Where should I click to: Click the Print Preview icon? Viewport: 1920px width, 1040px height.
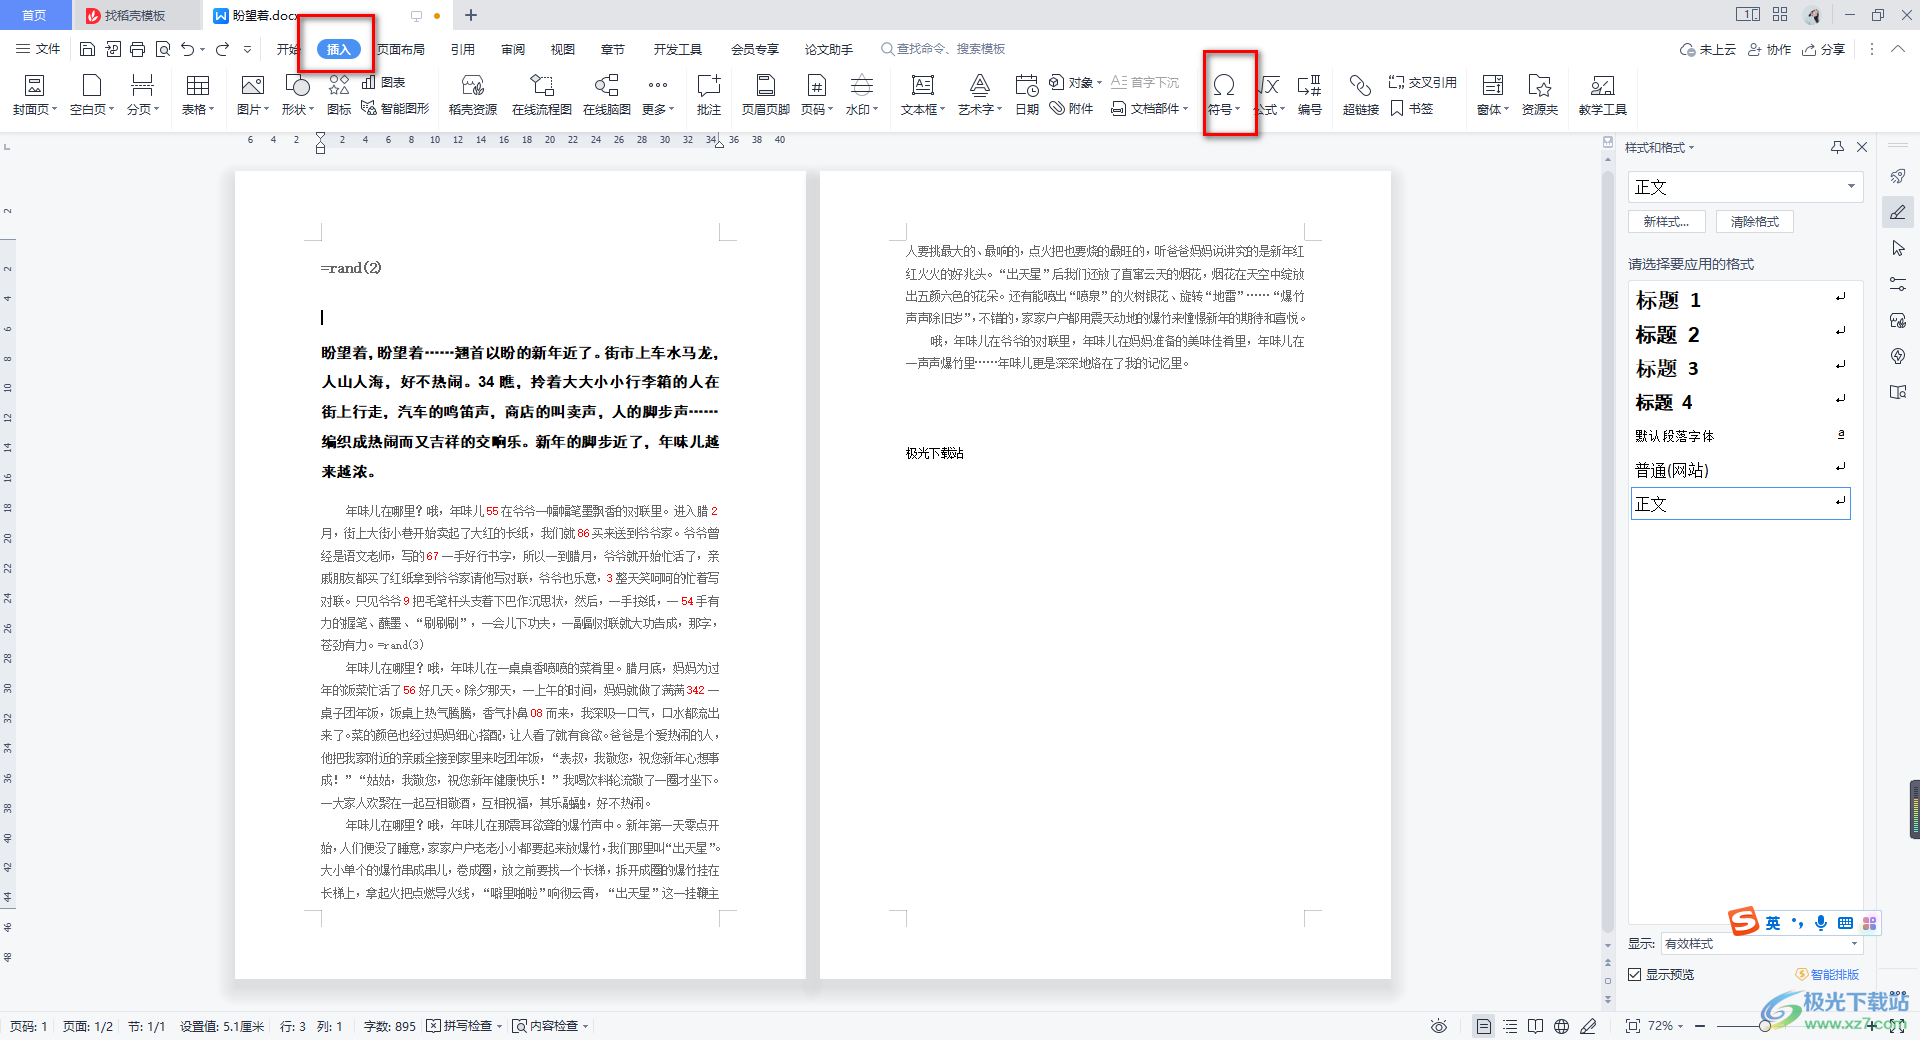point(163,49)
